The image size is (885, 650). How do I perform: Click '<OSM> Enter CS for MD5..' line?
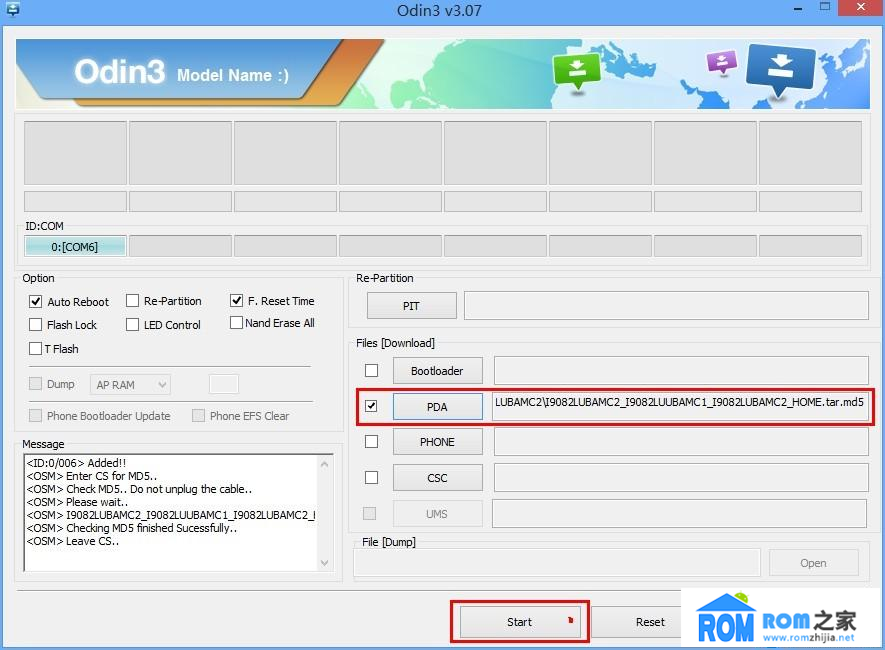(x=91, y=476)
